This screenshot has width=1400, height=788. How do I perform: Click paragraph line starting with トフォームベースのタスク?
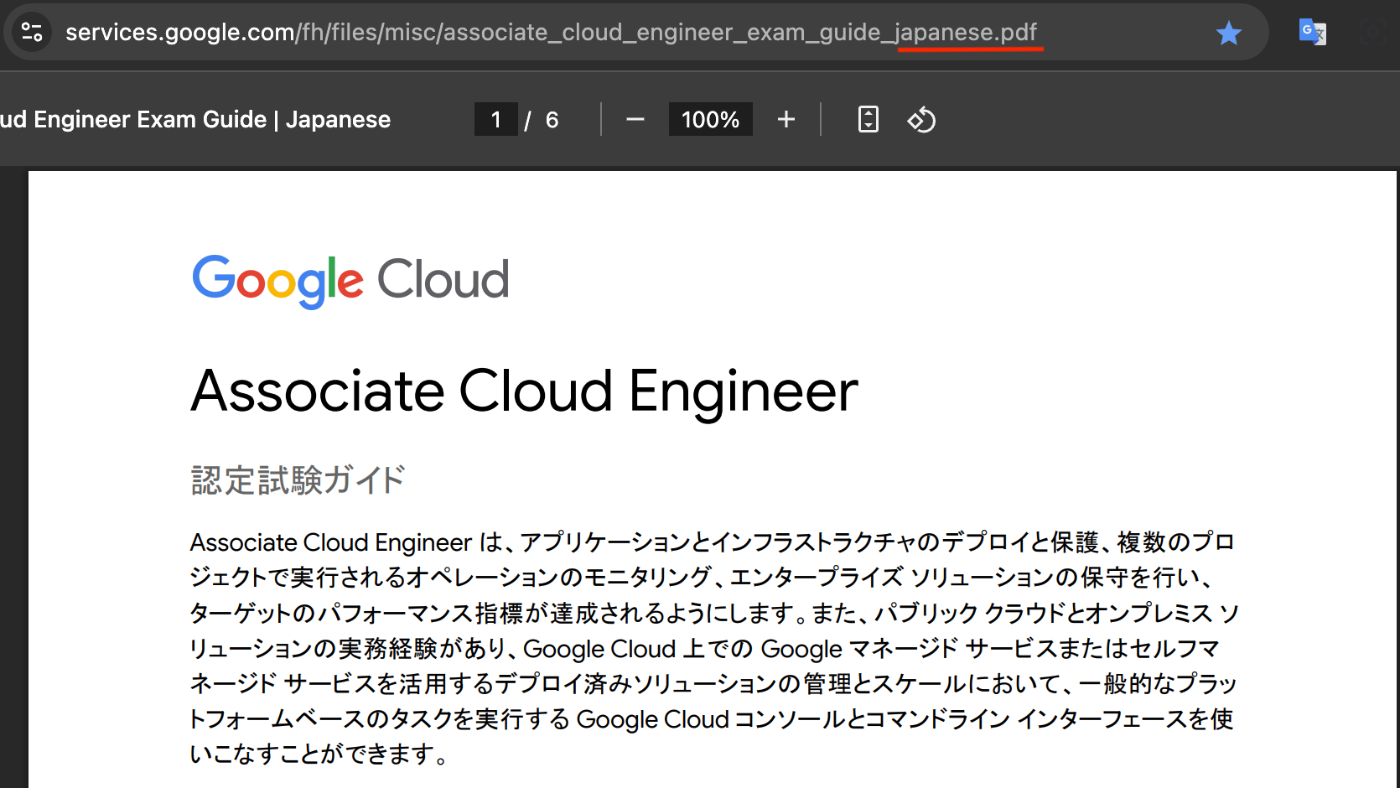pyautogui.click(x=712, y=719)
